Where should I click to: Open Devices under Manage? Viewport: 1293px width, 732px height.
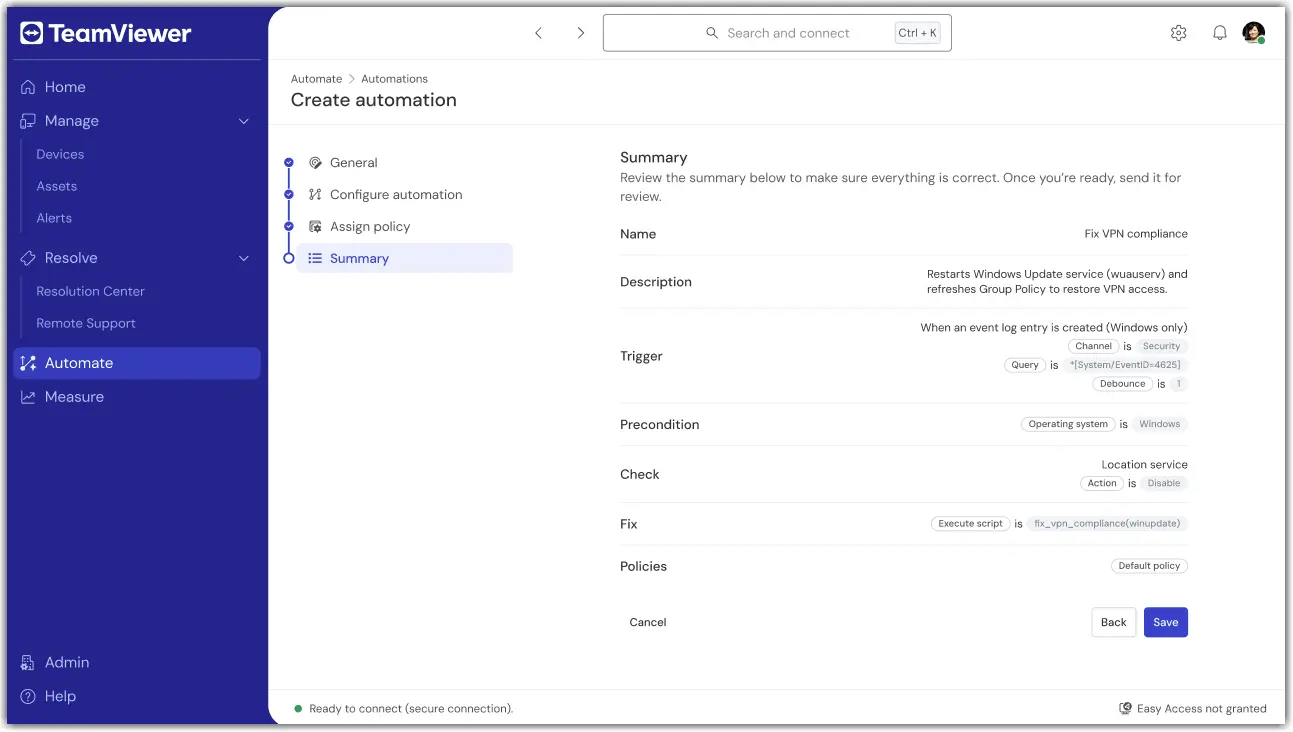coord(60,154)
